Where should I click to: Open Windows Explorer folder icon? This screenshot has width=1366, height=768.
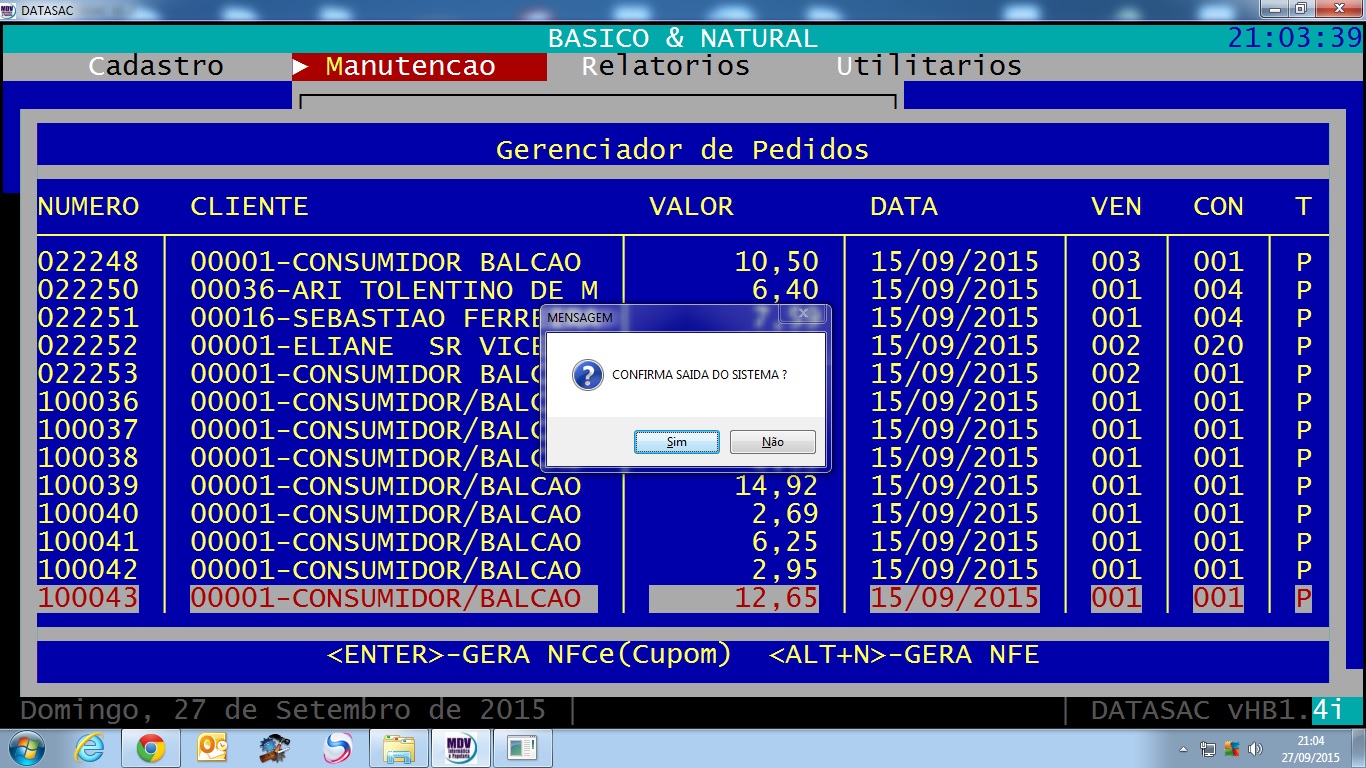point(398,748)
